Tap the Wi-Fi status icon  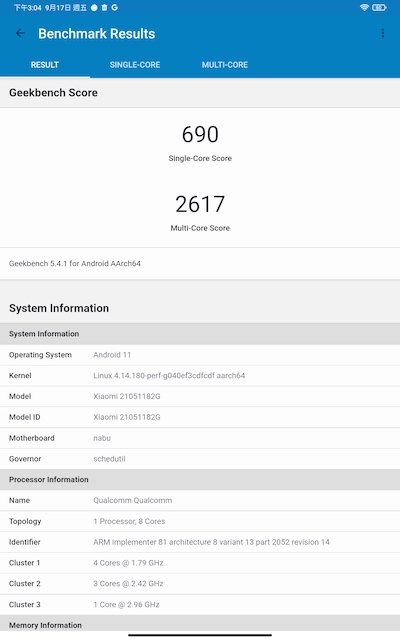click(364, 7)
